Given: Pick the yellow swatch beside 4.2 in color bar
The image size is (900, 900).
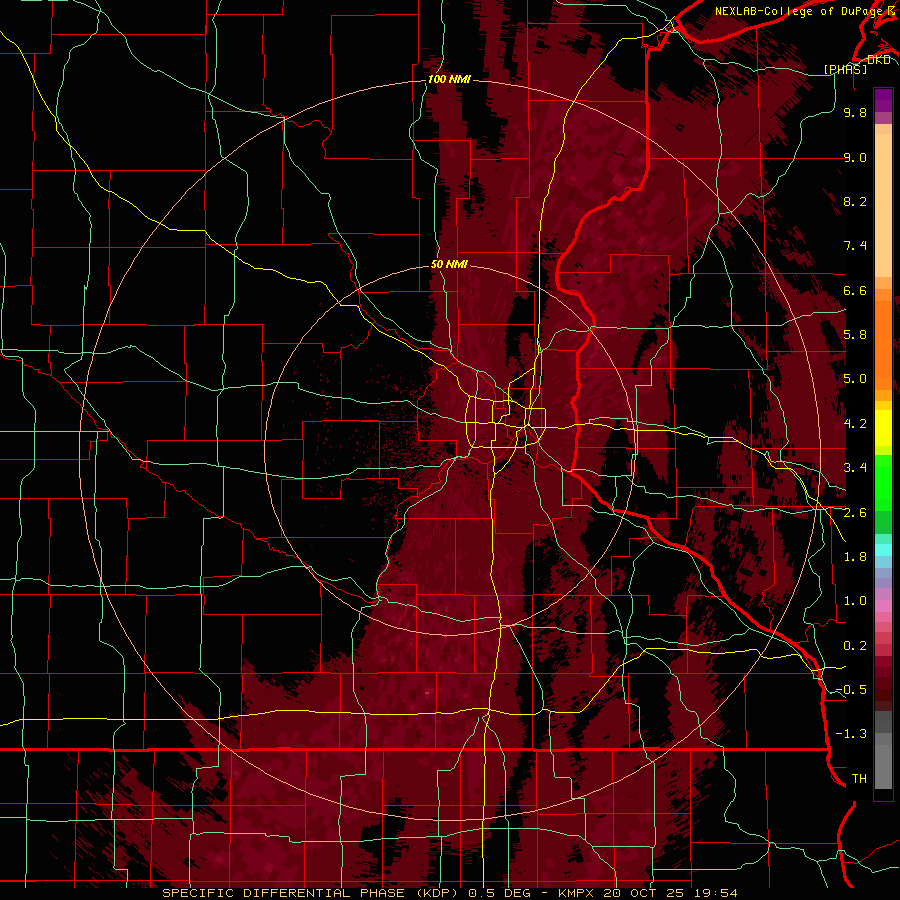Looking at the screenshot, I should [x=883, y=428].
